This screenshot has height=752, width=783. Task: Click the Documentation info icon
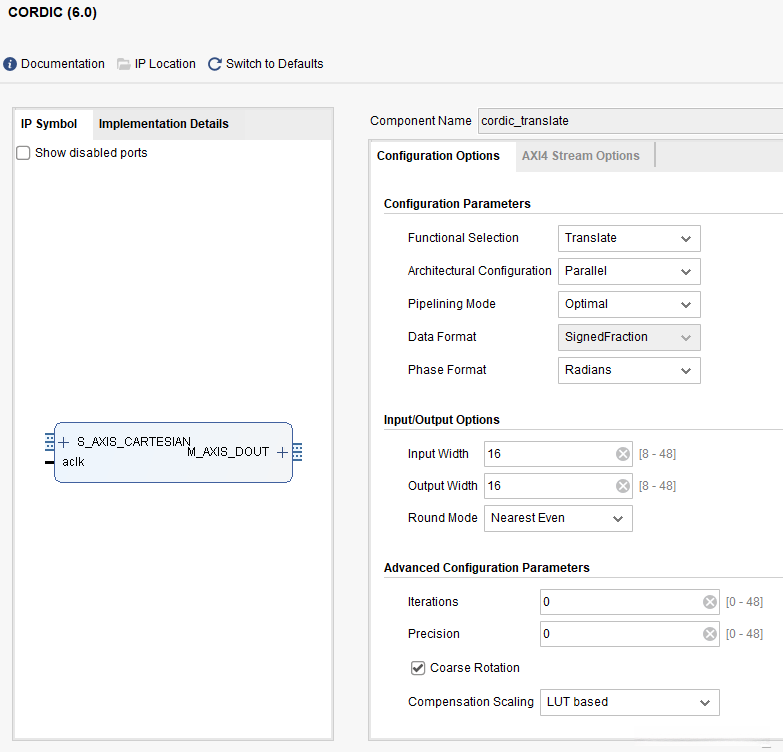10,64
